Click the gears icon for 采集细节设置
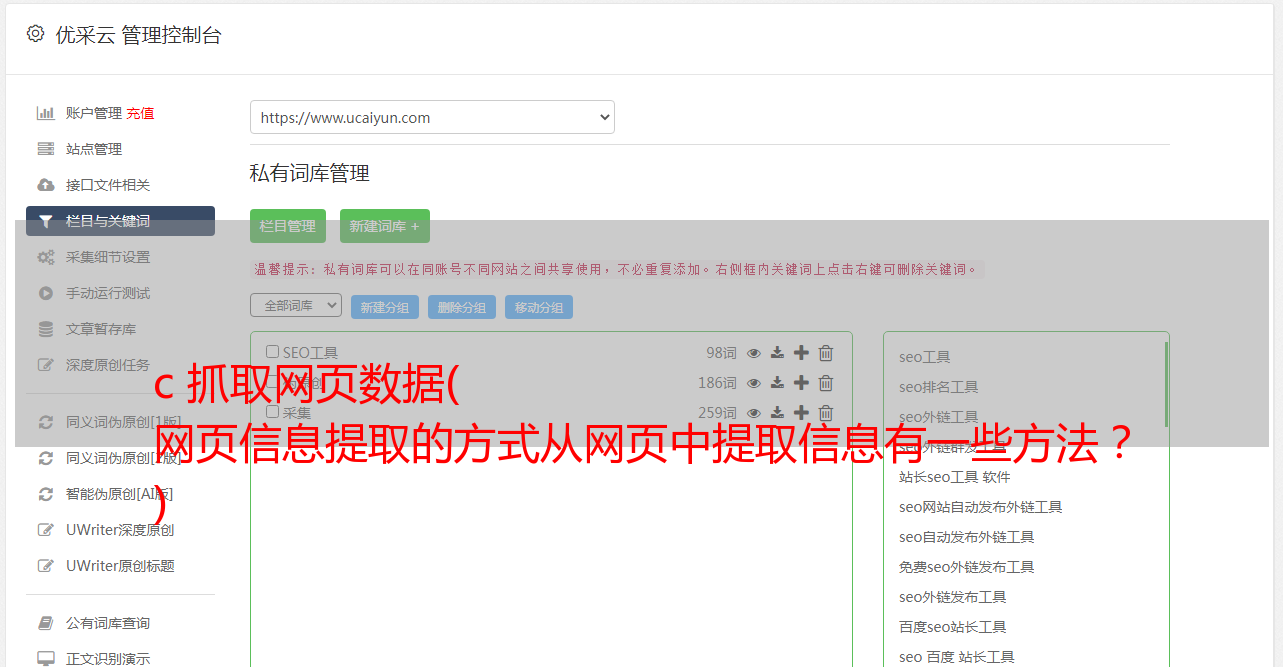1283x667 pixels. pos(46,257)
